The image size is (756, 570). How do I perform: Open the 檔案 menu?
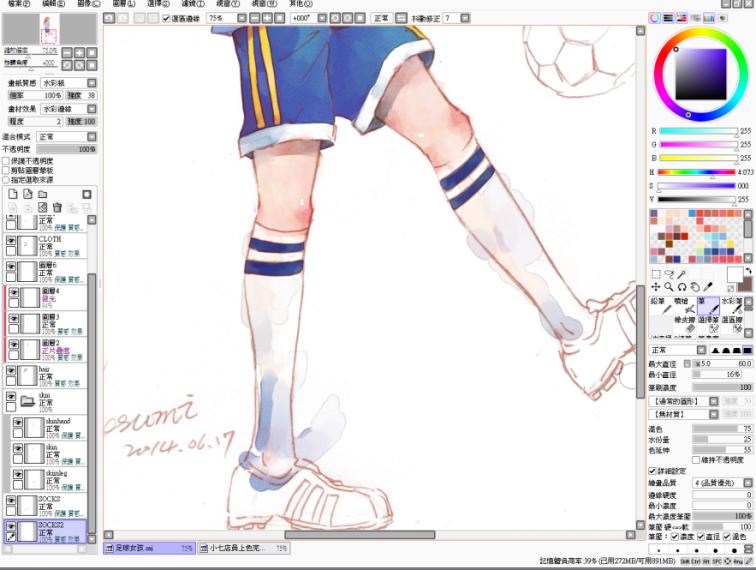(x=19, y=3)
